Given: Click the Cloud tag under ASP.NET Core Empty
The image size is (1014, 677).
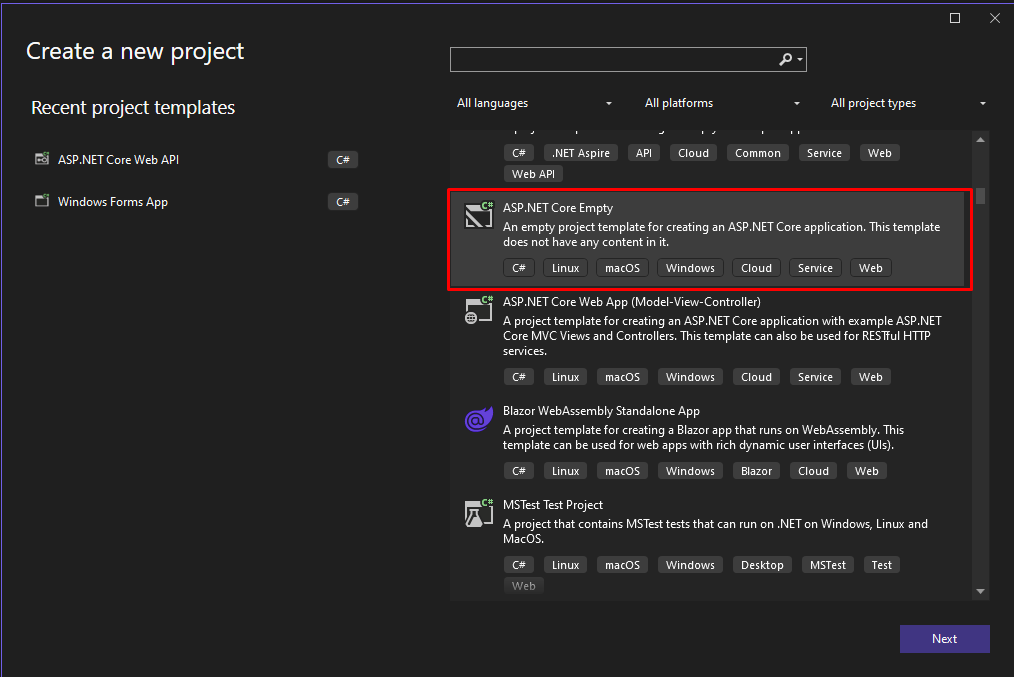Looking at the screenshot, I should coord(756,268).
